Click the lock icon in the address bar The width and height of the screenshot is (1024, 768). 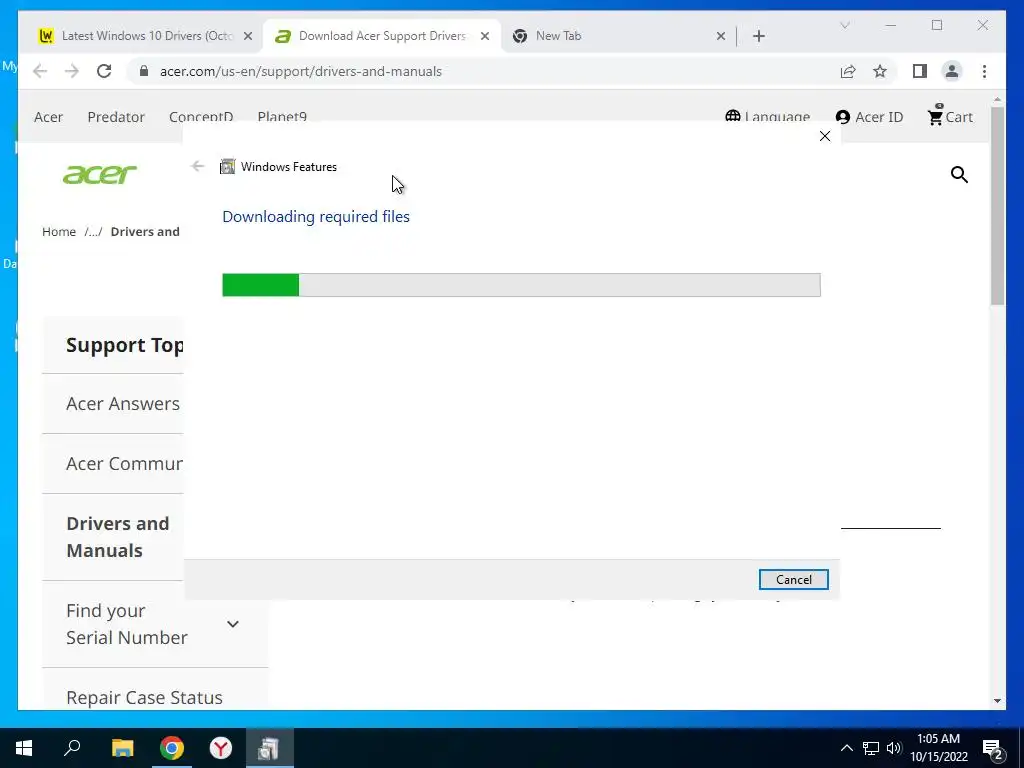[144, 71]
